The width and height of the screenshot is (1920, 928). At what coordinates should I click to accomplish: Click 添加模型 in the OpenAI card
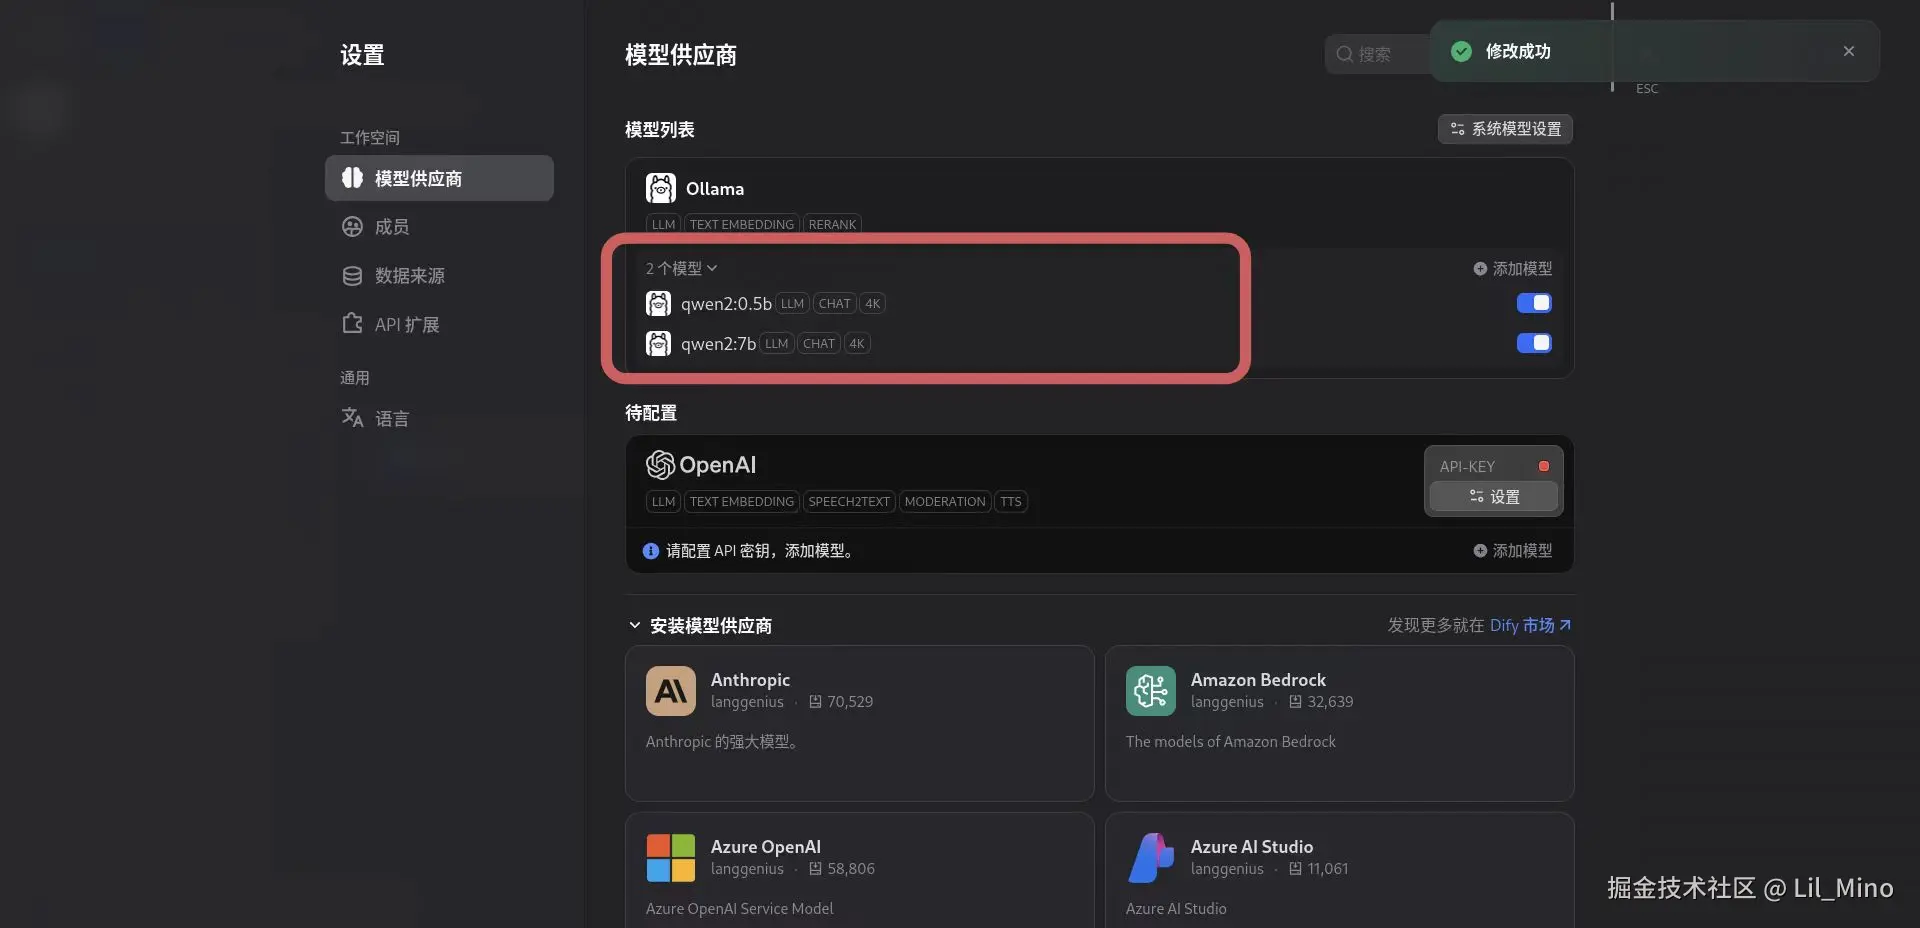pyautogui.click(x=1513, y=551)
